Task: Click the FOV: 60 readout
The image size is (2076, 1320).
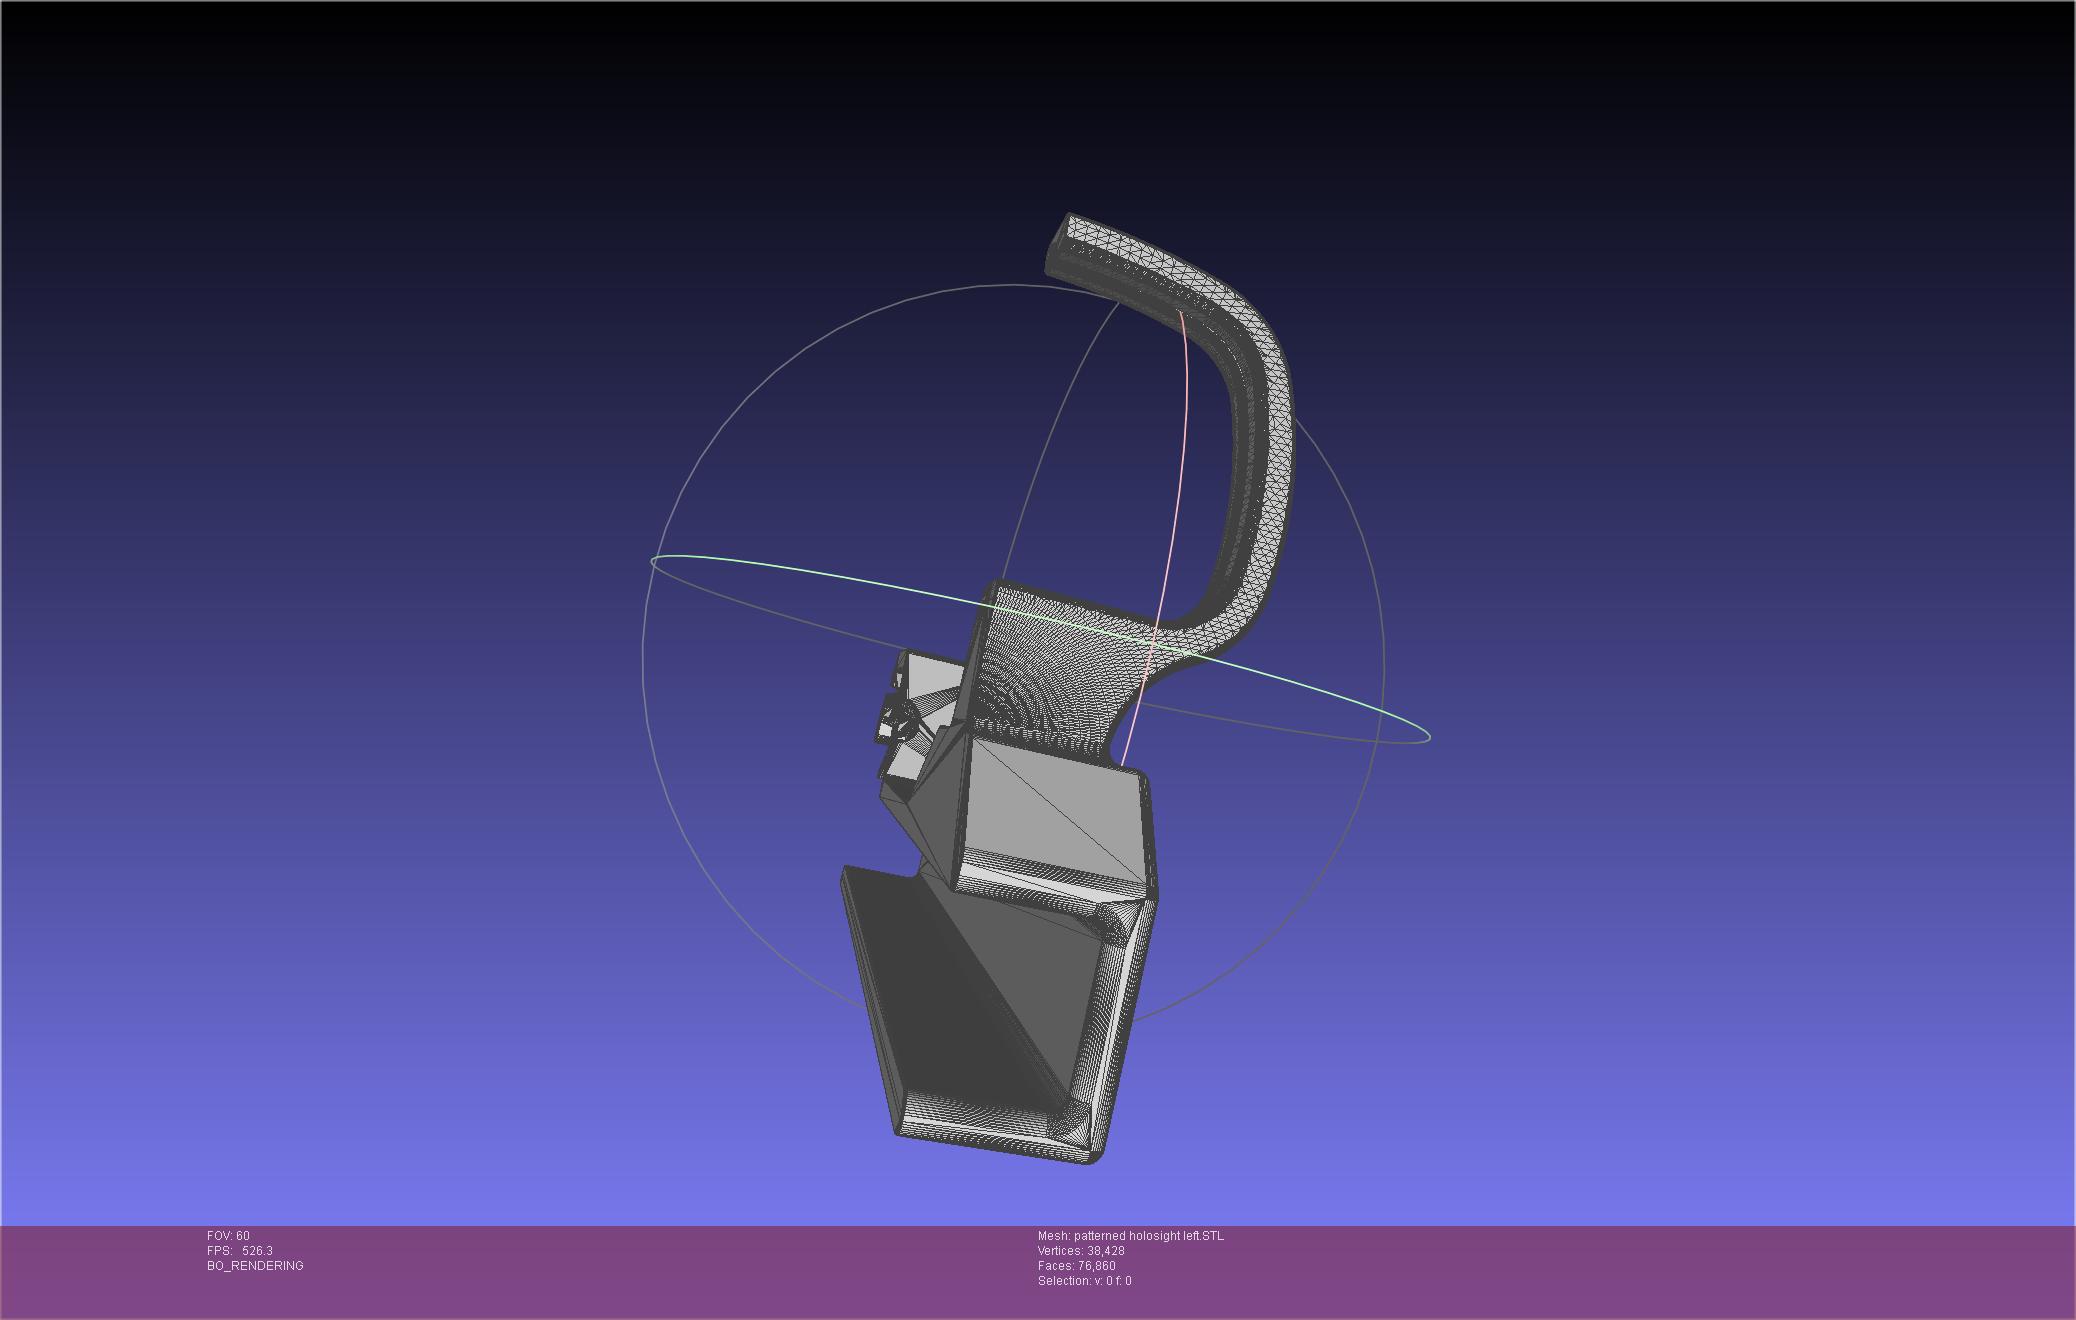Action: click(228, 1236)
